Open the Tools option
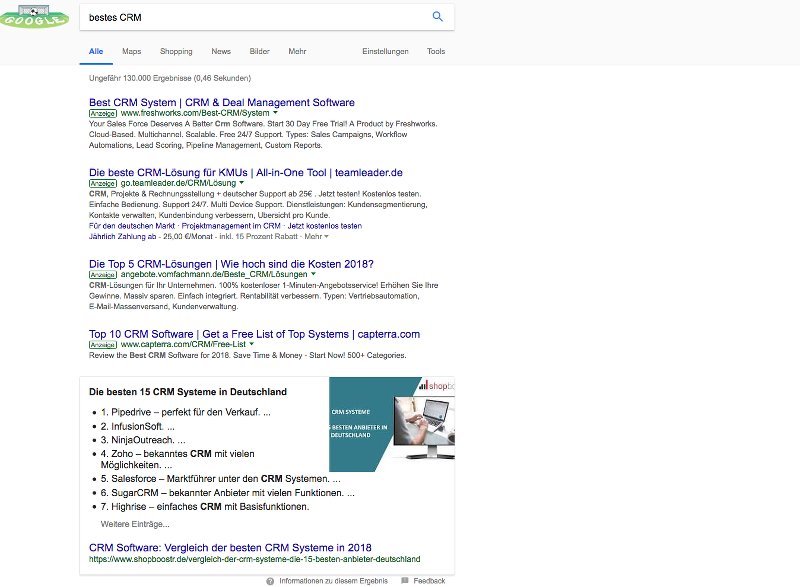 pyautogui.click(x=436, y=51)
